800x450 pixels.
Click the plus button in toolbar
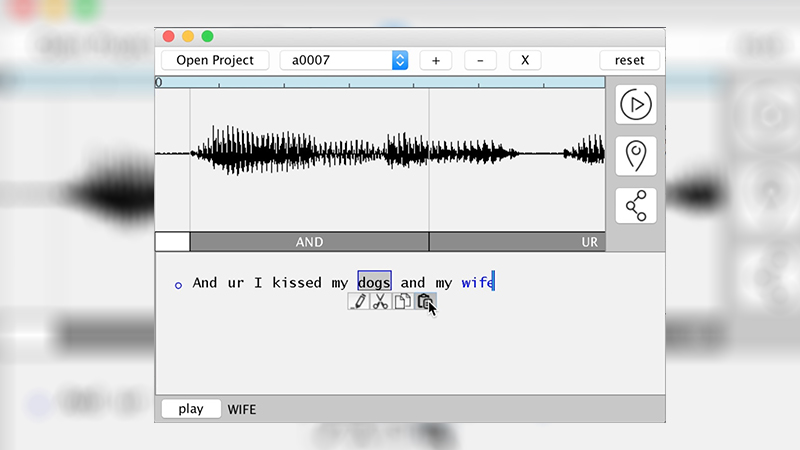436,60
